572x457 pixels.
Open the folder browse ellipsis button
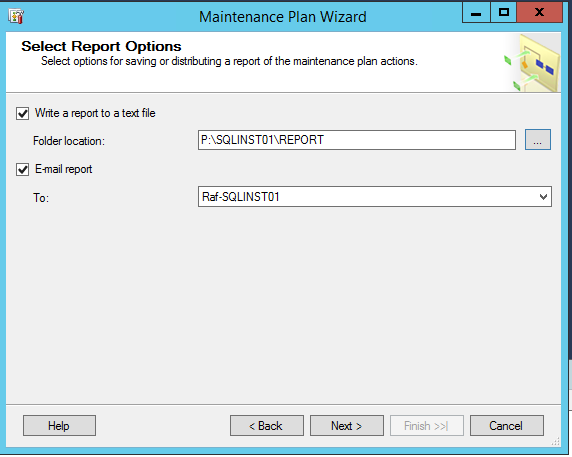[x=538, y=140]
